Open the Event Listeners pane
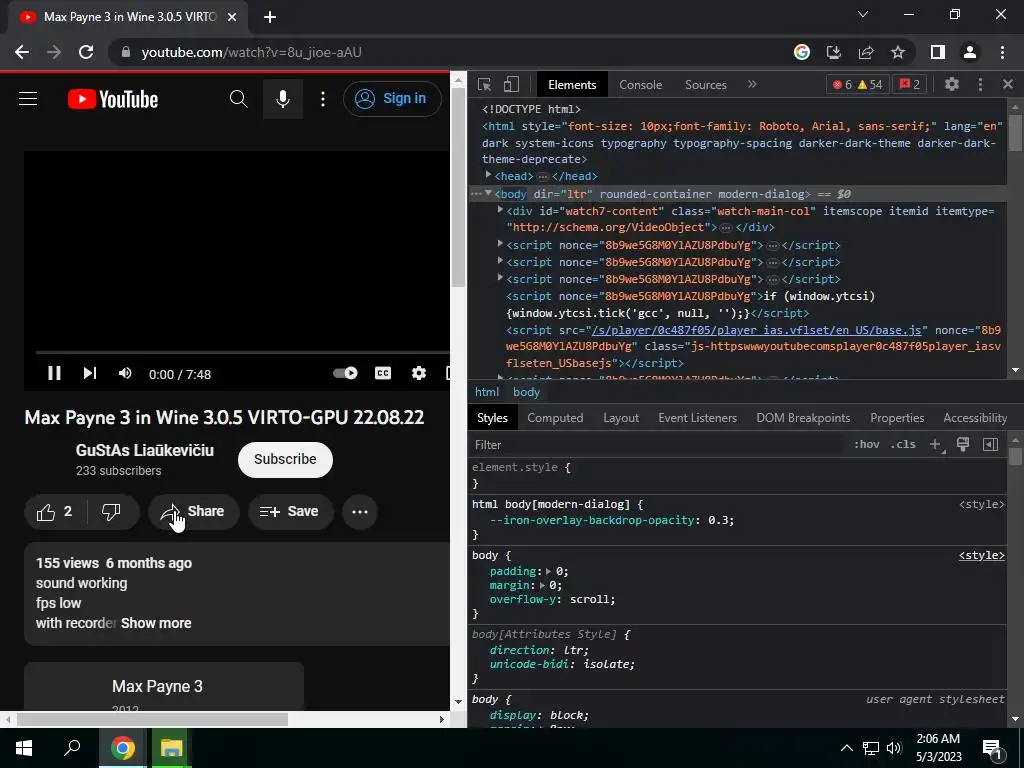 tap(697, 418)
